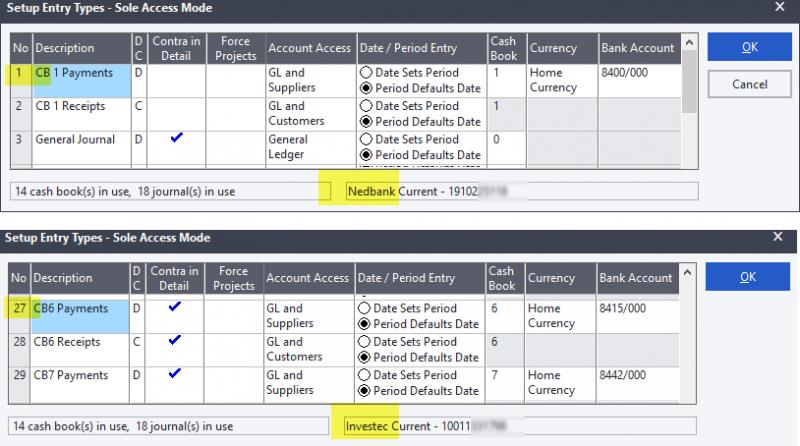Click OK in the top dialog

pyautogui.click(x=749, y=49)
